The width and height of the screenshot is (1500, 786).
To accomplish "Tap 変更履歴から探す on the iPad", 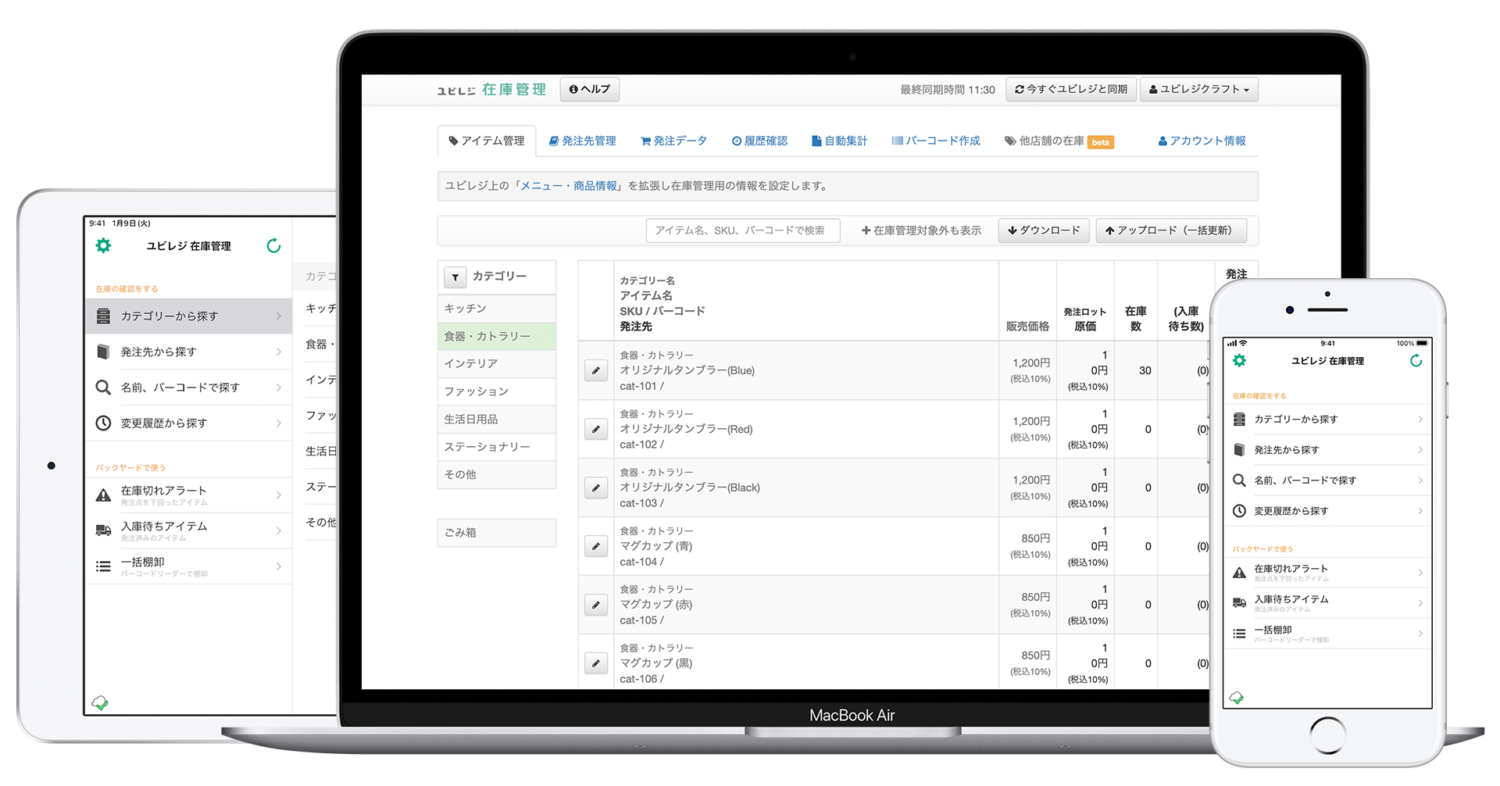I will tap(188, 423).
